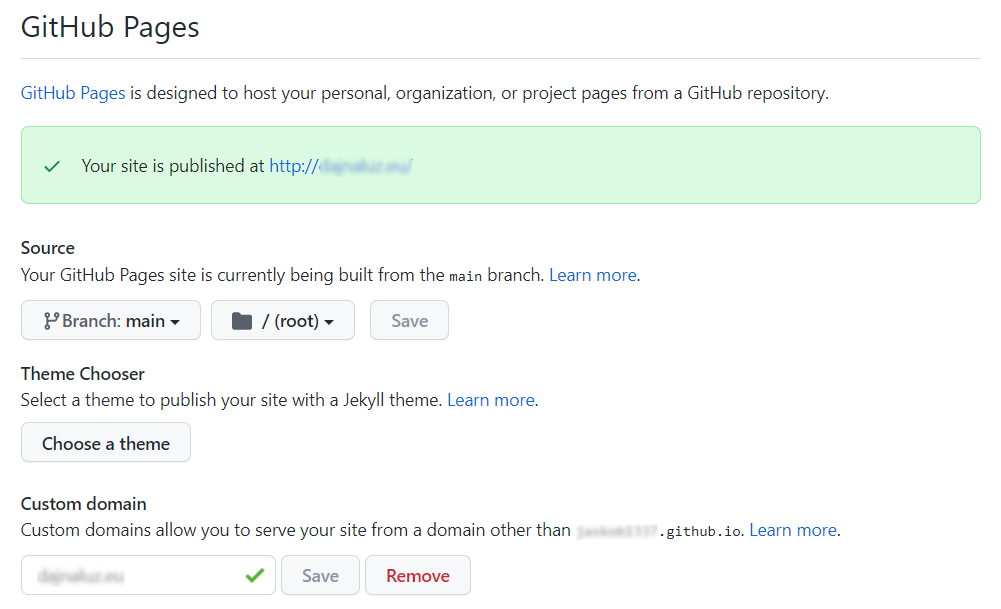Viewport: 1001px width, 609px height.
Task: Open the published site URL link
Action: 341,166
